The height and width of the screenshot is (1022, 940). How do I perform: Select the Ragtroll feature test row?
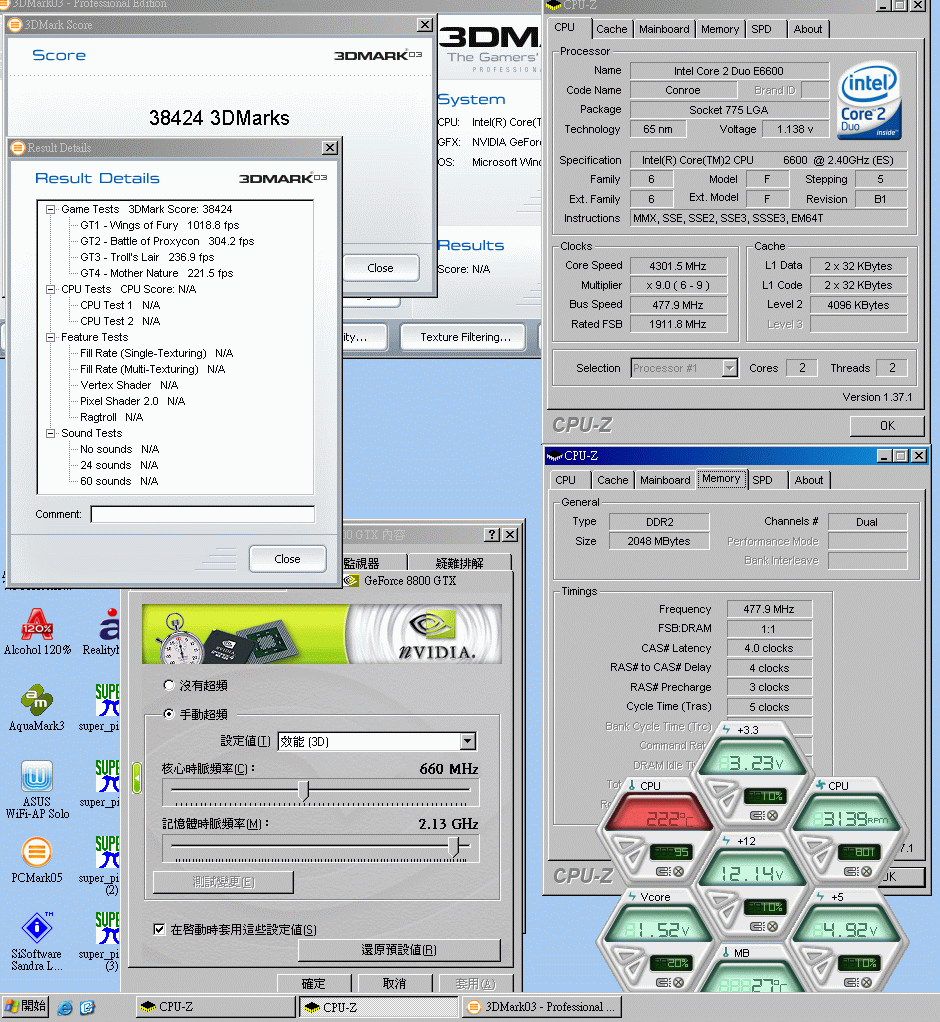coord(111,418)
